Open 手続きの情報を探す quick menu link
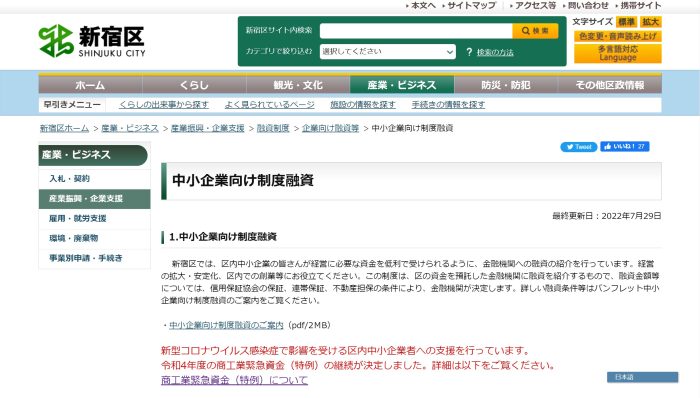This screenshot has height=398, width=700. [x=448, y=104]
